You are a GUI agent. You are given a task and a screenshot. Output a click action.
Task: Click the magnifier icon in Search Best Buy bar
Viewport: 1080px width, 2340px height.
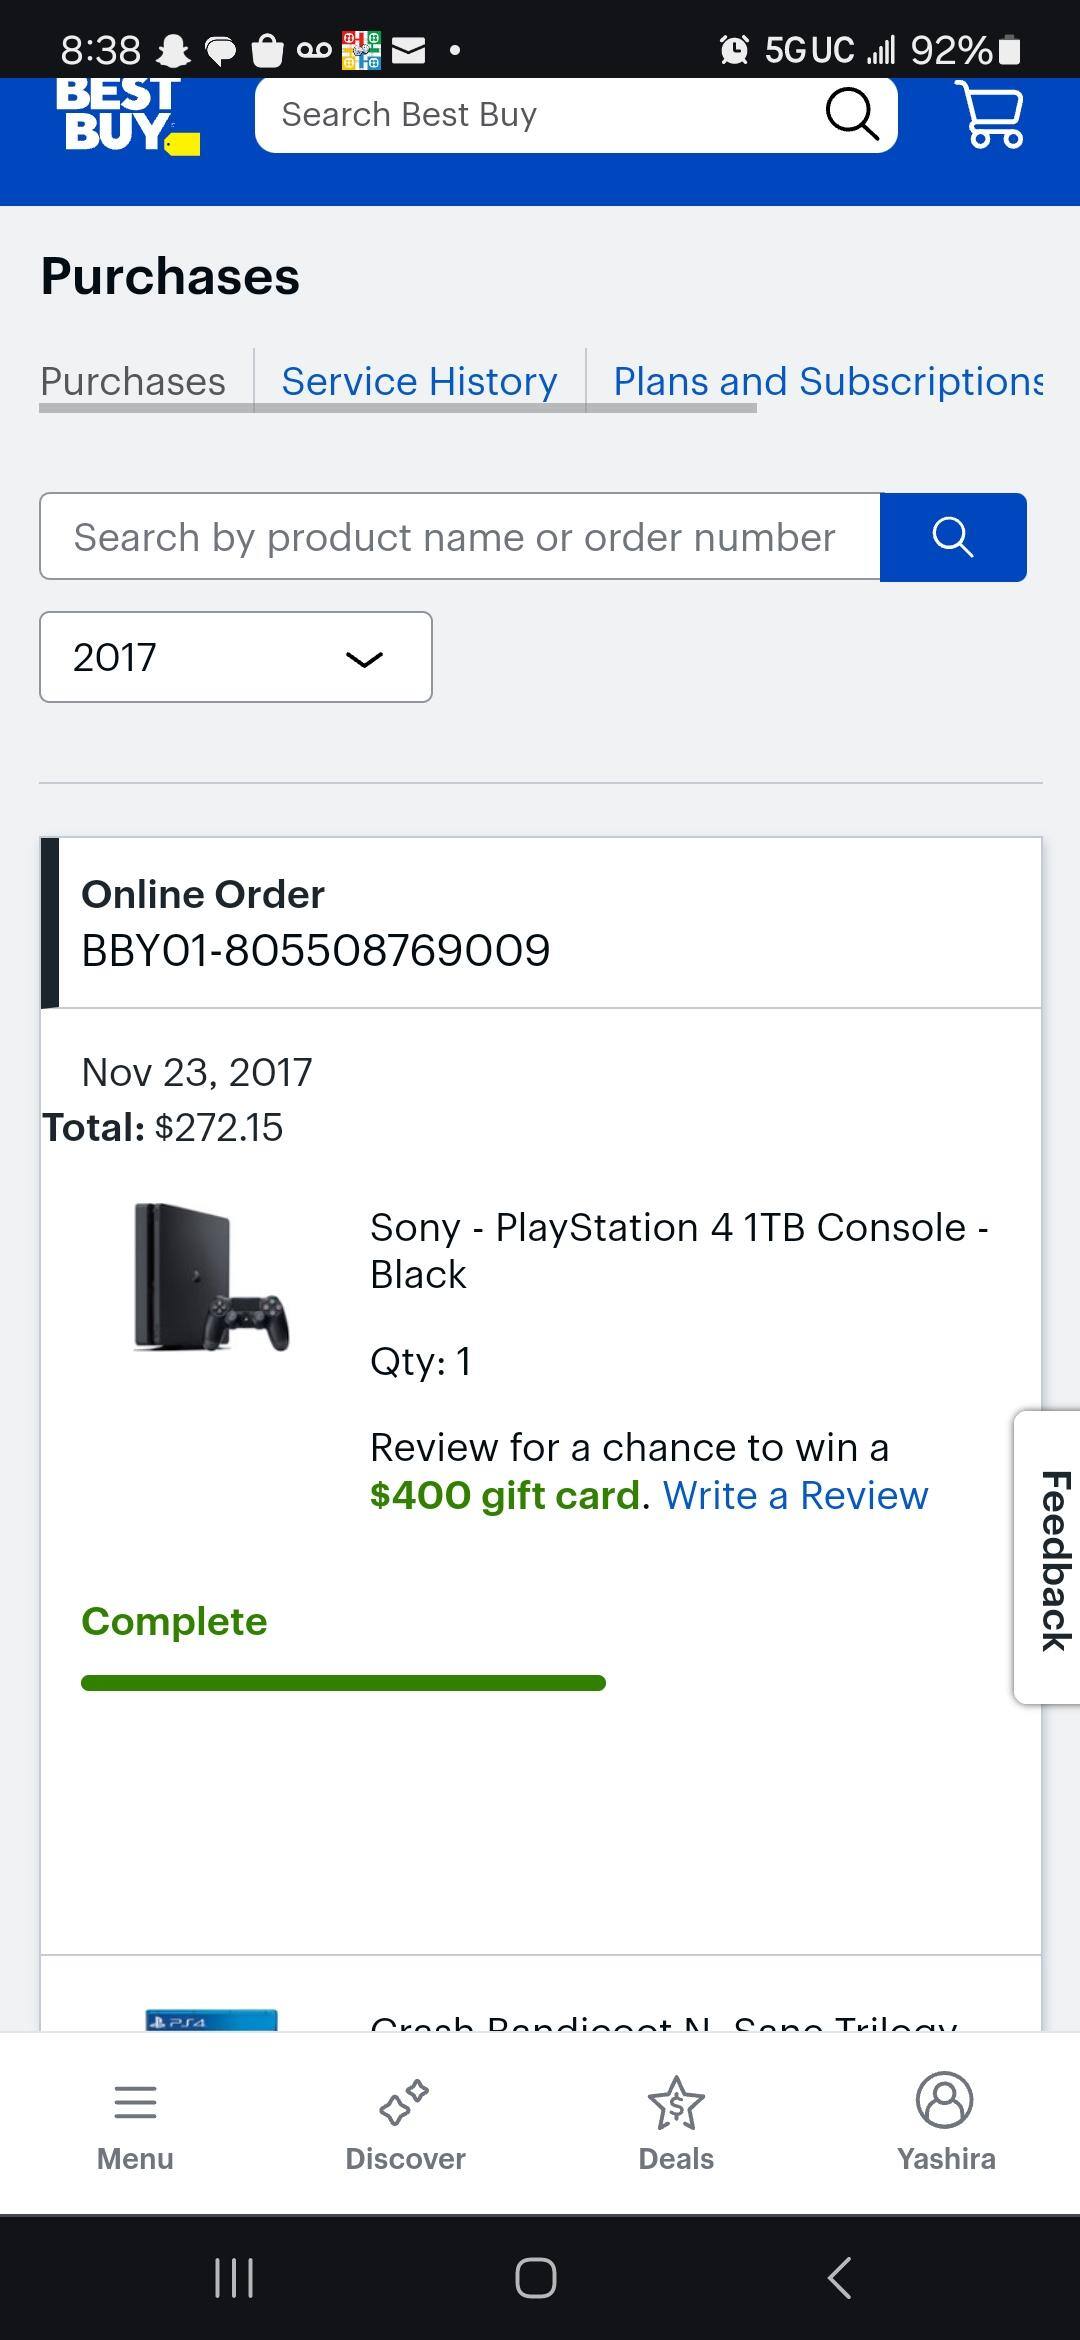point(849,113)
